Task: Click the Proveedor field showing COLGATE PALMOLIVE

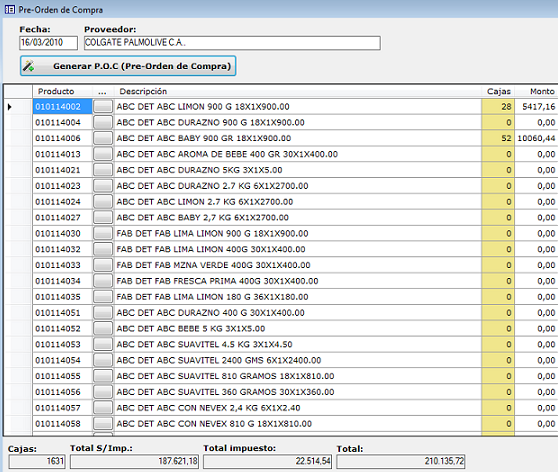Action: (x=232, y=43)
